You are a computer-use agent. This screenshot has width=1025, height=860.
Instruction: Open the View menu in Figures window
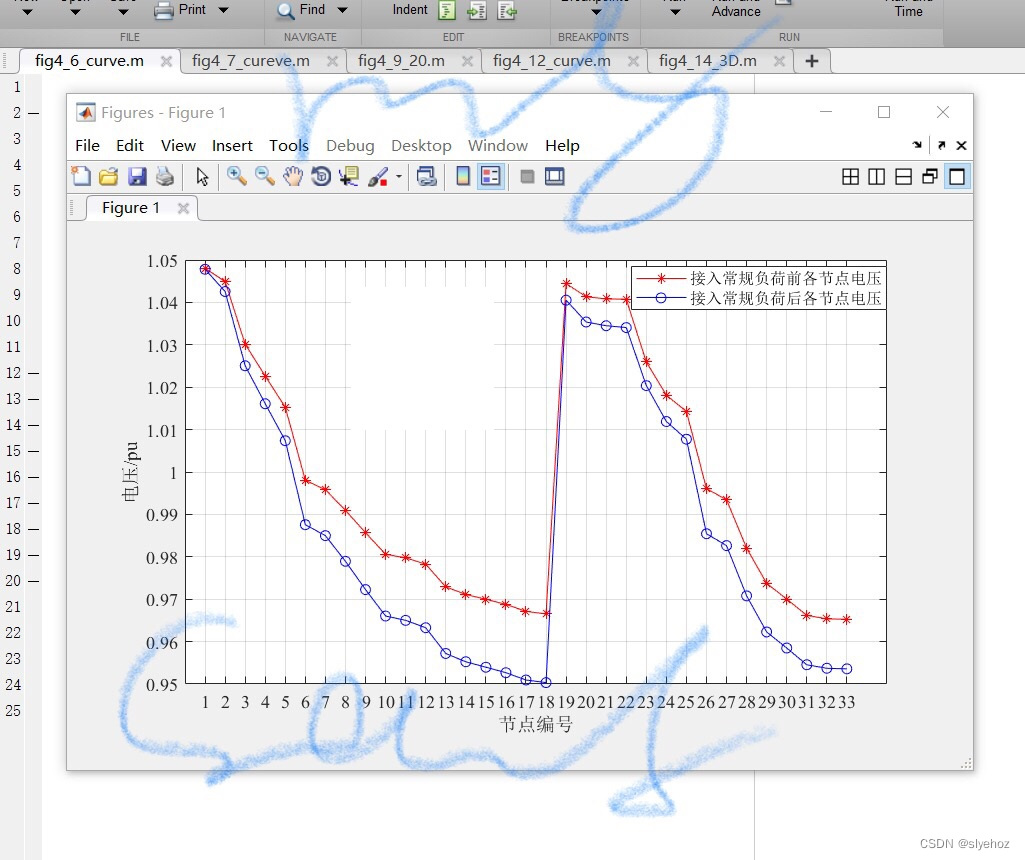pyautogui.click(x=178, y=145)
